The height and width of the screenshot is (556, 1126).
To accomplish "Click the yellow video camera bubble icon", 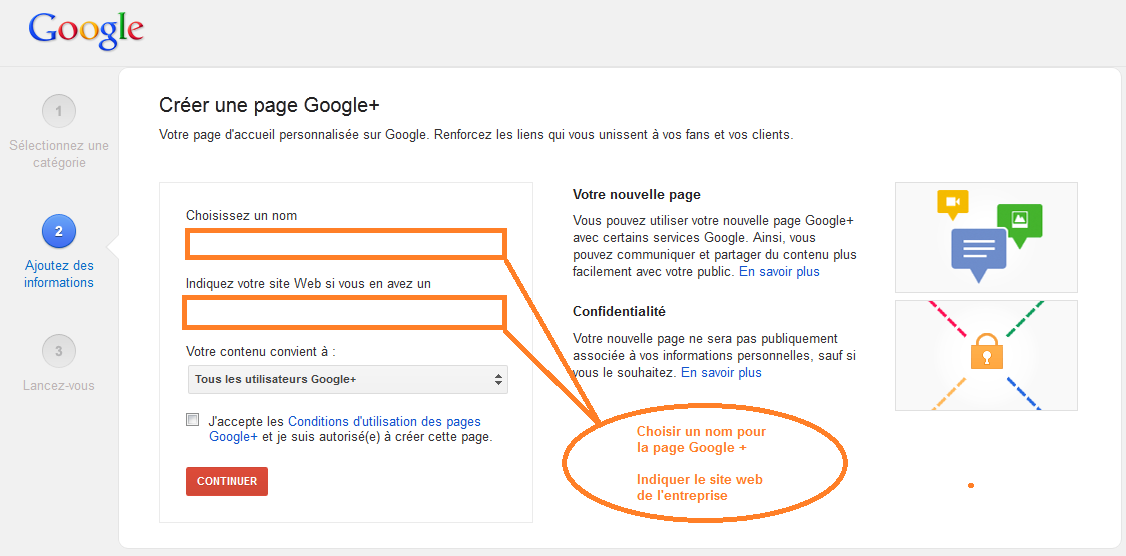I will point(952,203).
